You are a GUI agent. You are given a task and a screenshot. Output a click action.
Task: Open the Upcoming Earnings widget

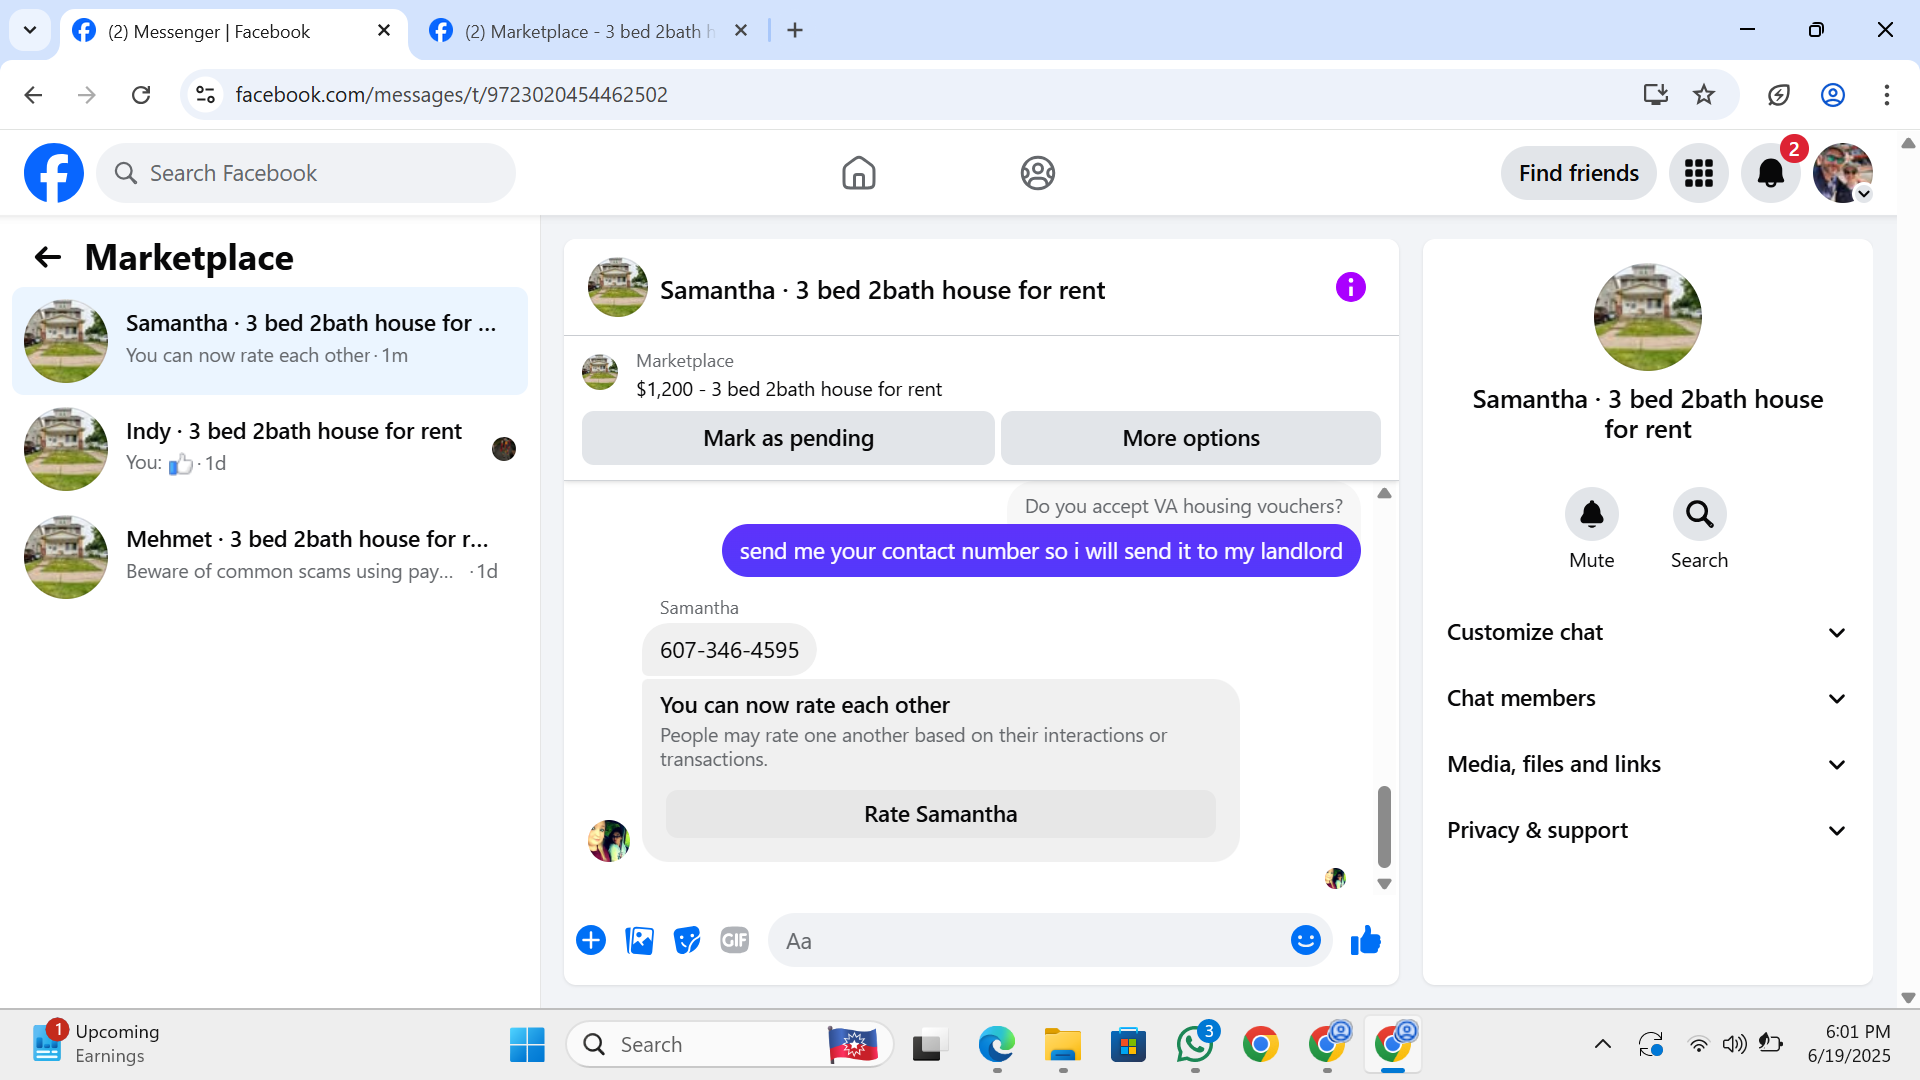point(96,1044)
